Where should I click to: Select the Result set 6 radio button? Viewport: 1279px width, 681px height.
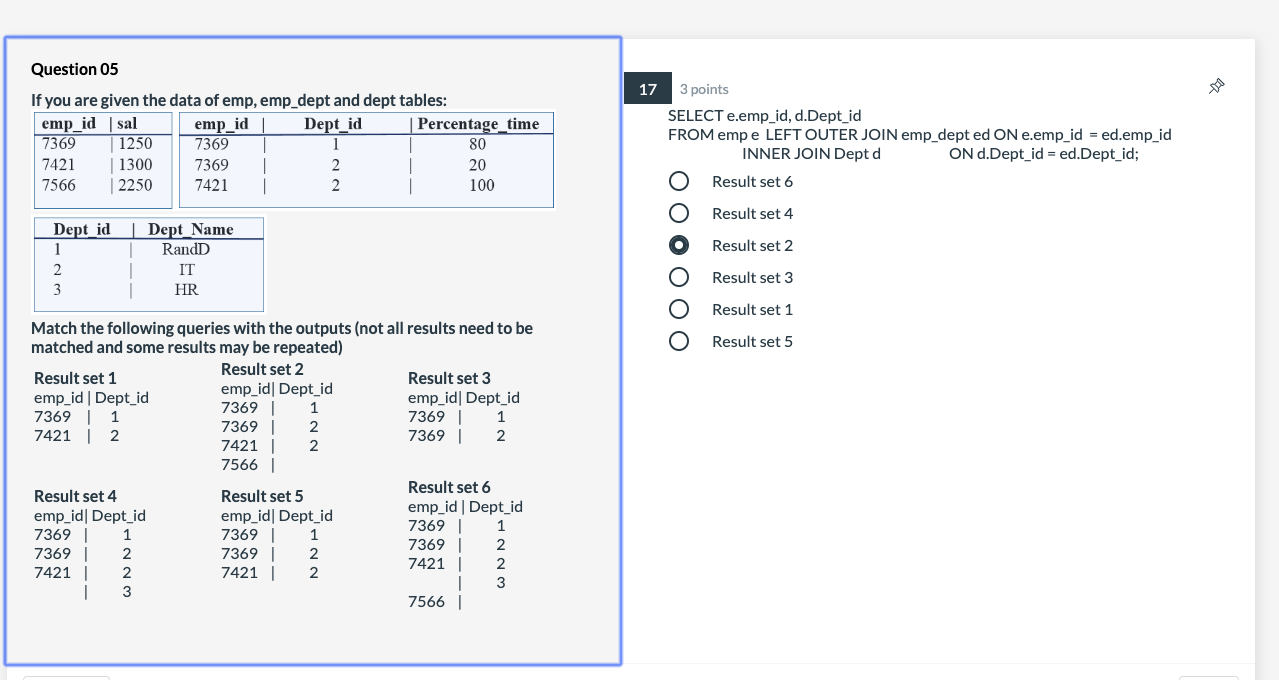(679, 181)
